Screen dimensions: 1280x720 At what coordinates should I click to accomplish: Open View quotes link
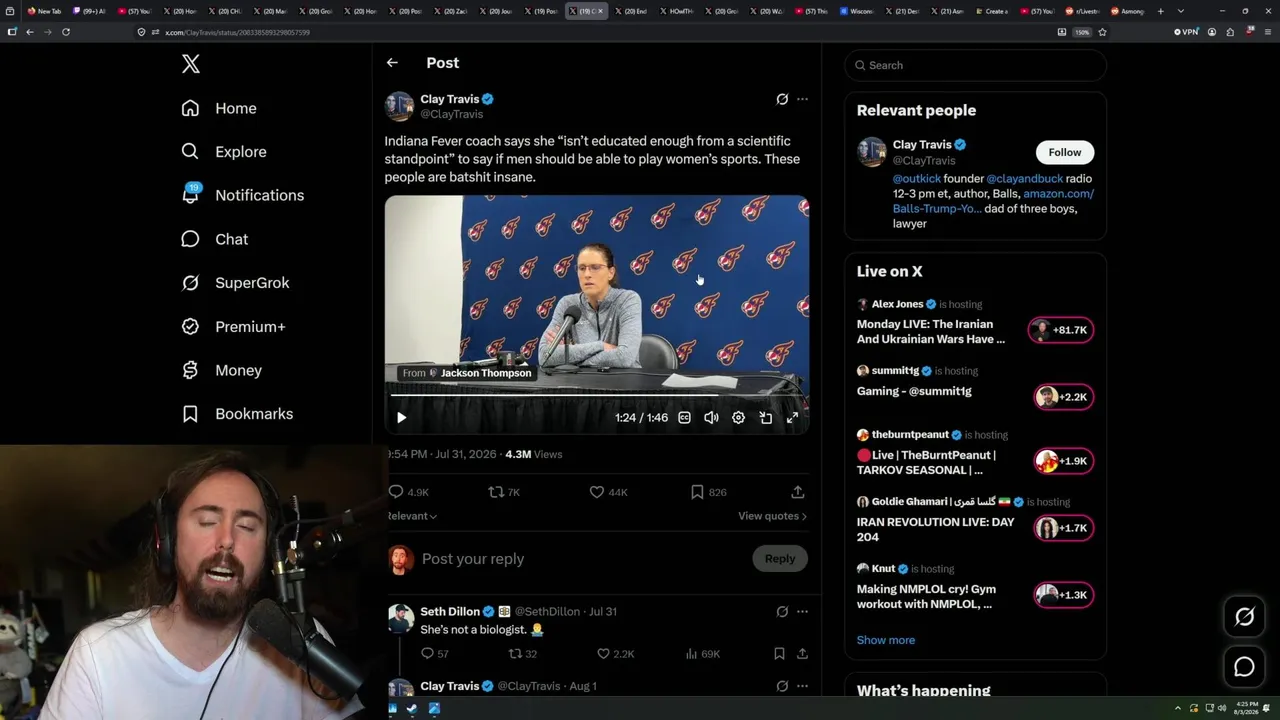772,516
